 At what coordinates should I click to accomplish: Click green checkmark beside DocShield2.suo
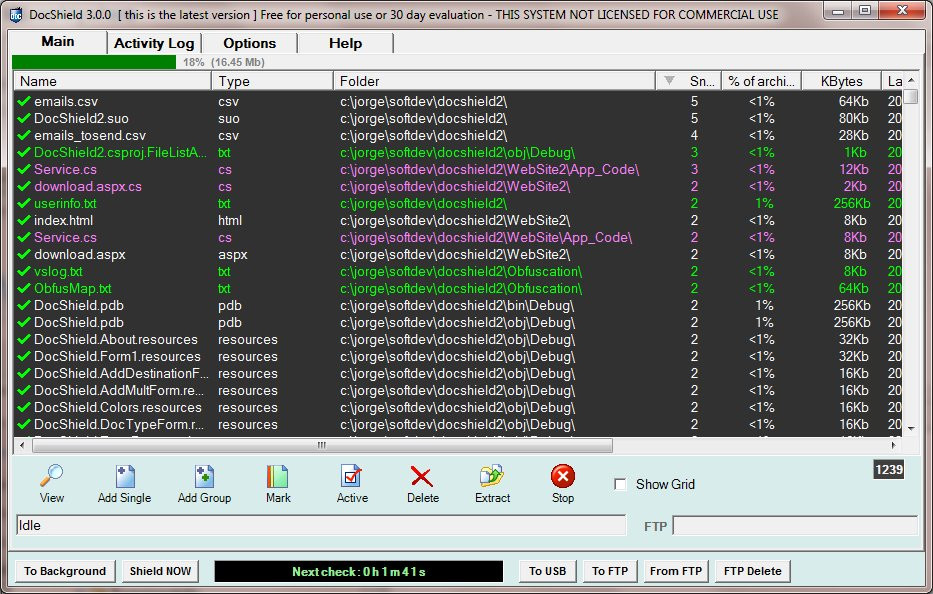point(24,118)
